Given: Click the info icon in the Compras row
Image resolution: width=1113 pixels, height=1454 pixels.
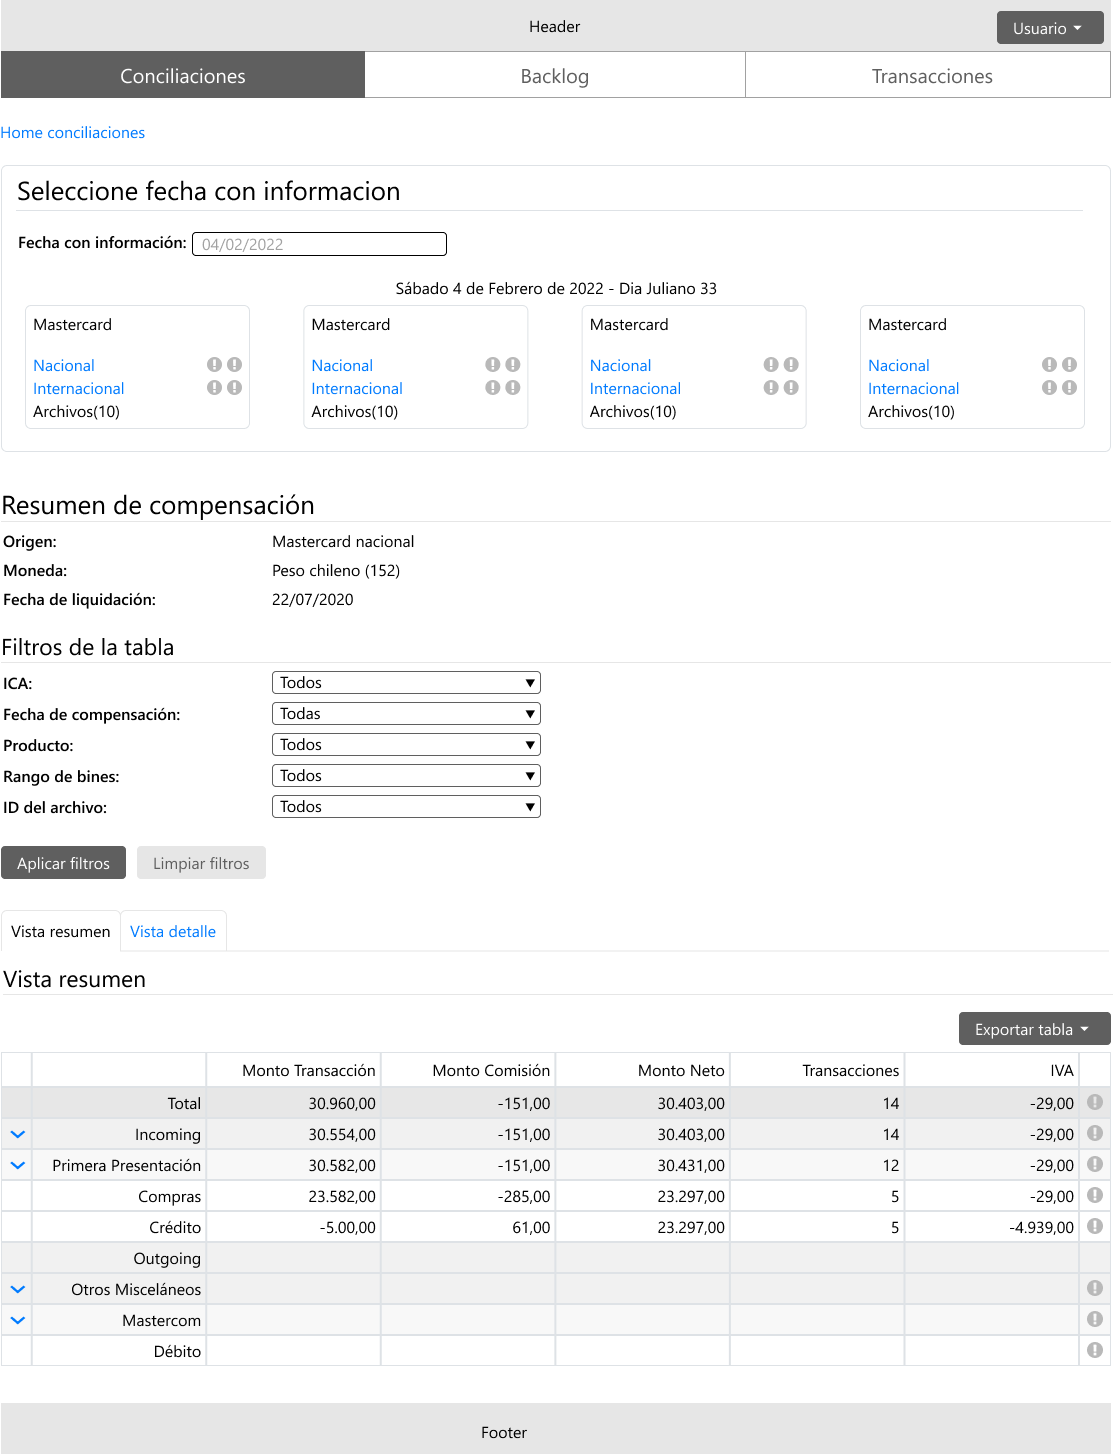Looking at the screenshot, I should click(x=1095, y=1196).
